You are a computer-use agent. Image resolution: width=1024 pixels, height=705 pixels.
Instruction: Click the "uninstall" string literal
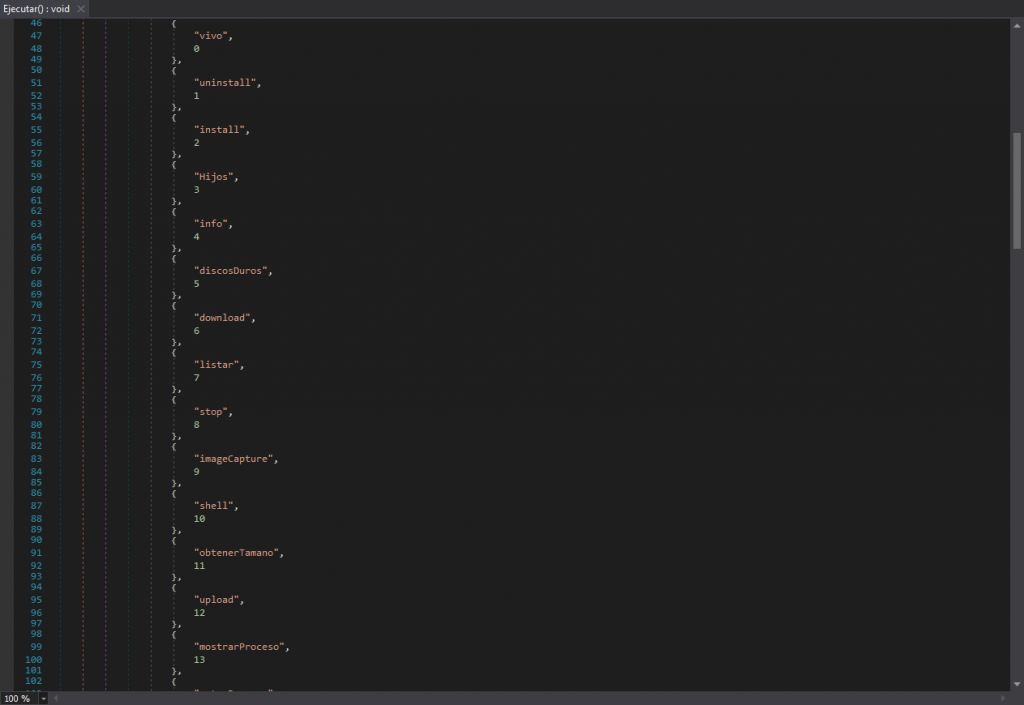tap(226, 83)
